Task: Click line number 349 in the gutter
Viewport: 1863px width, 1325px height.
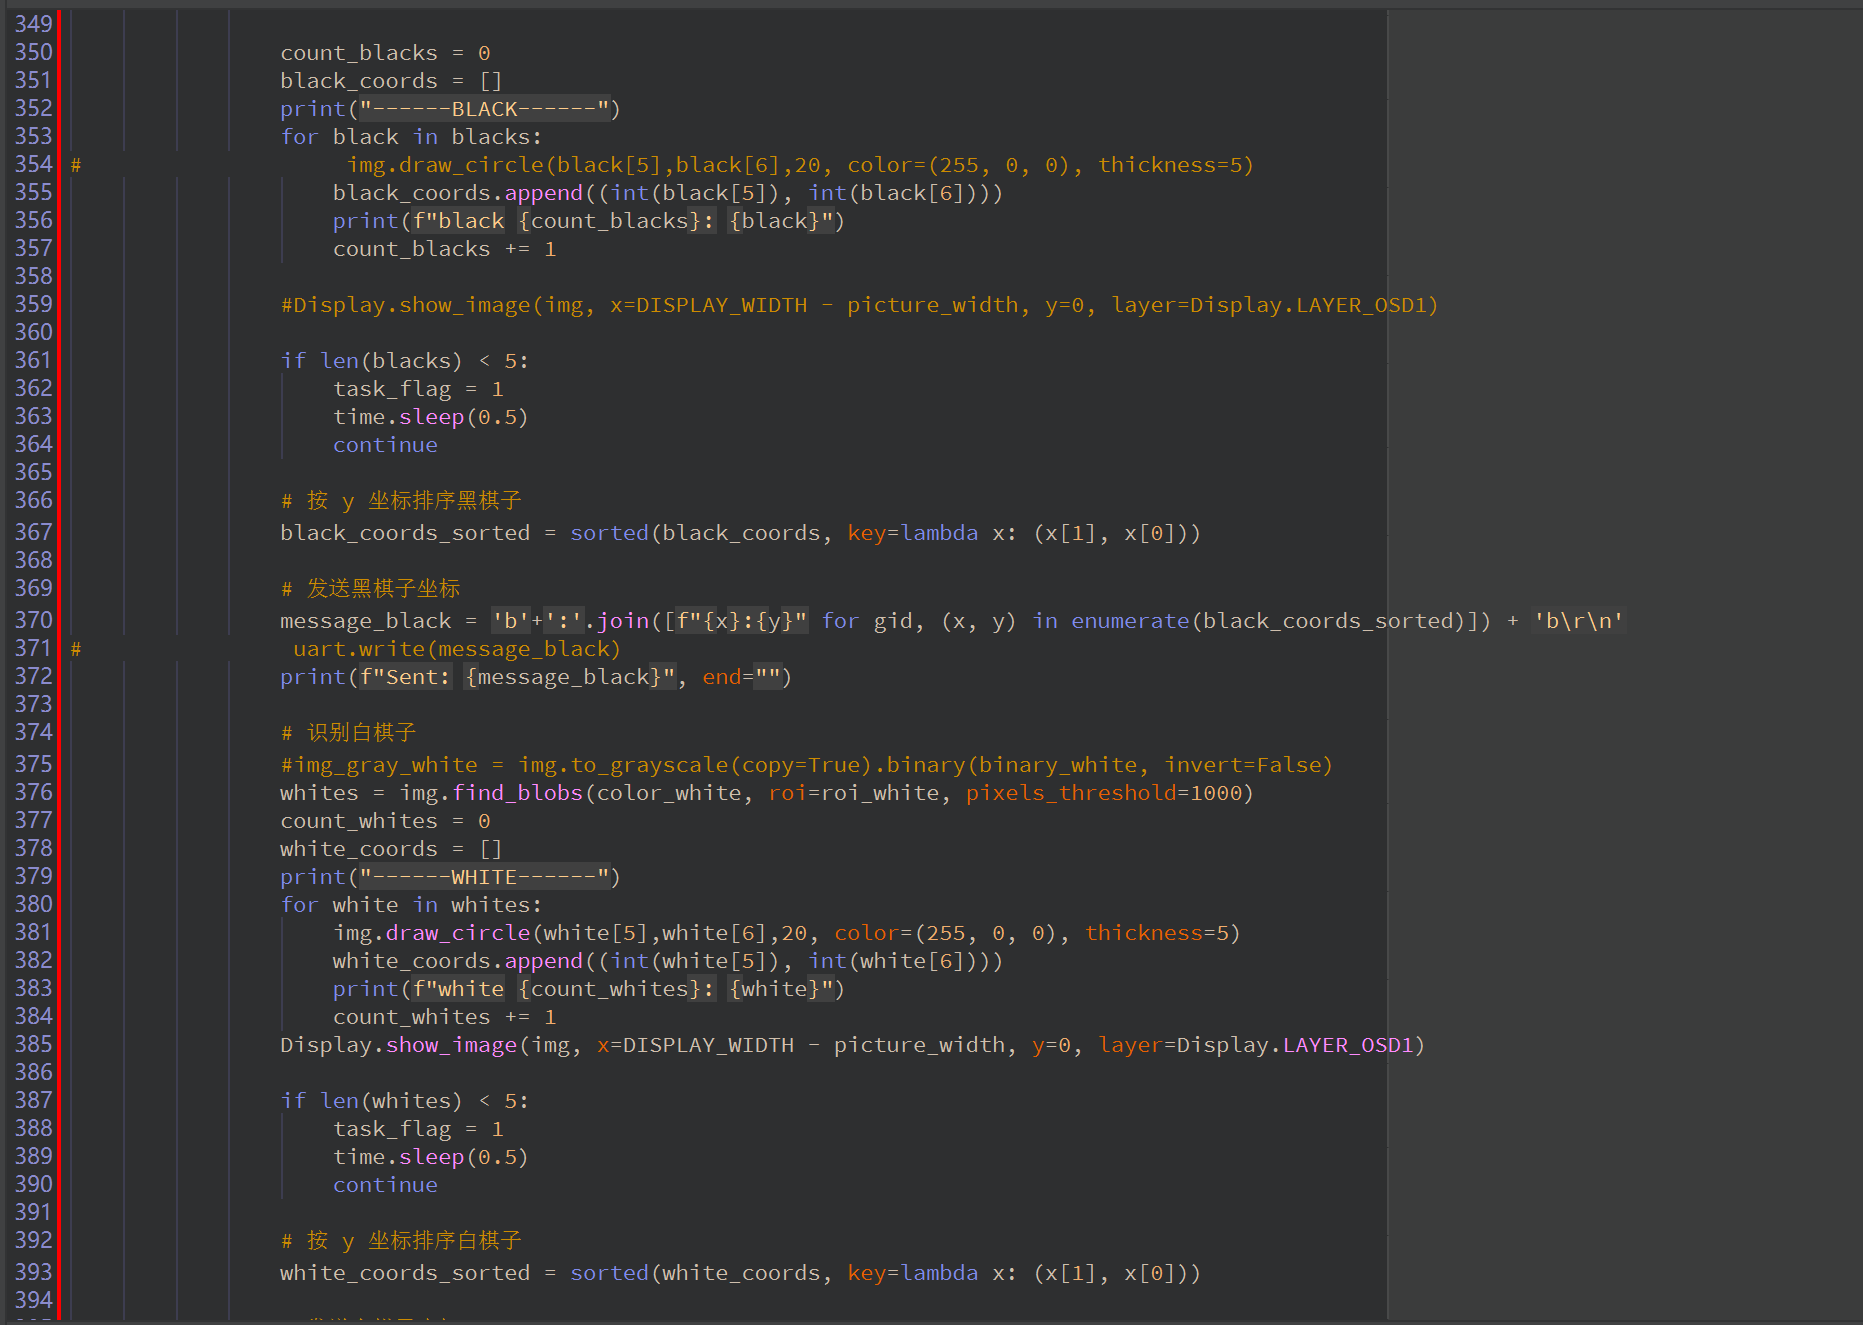Action: tap(33, 24)
